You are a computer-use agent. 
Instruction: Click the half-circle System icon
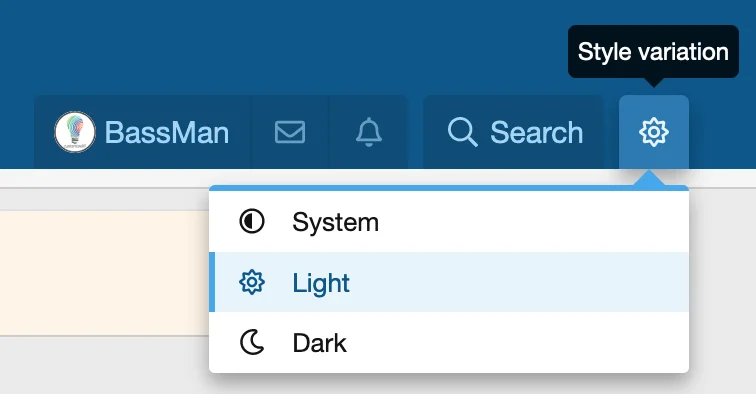click(252, 221)
